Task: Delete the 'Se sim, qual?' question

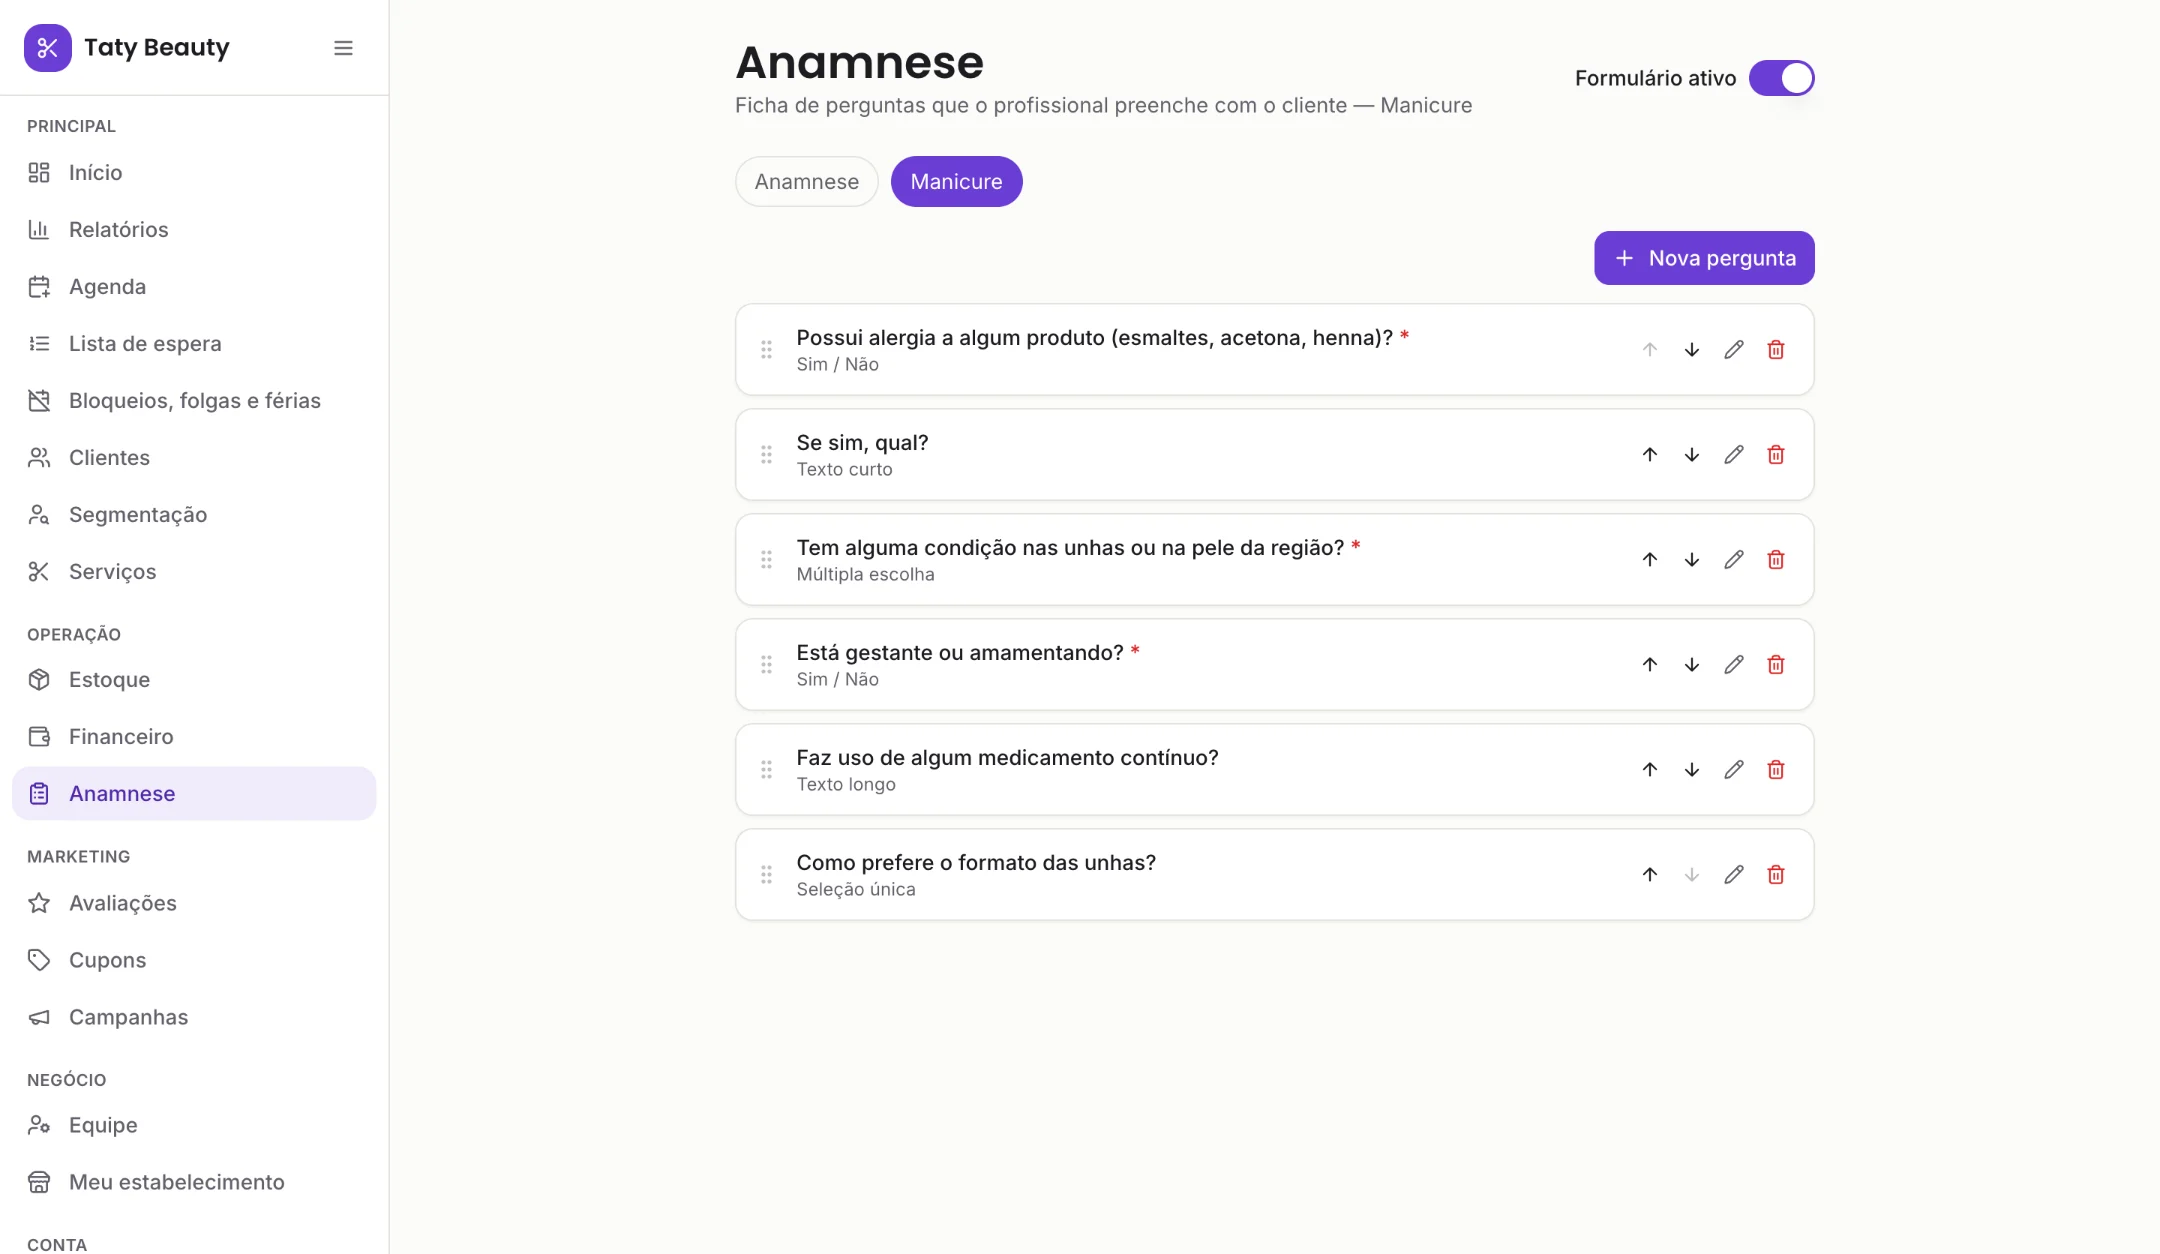Action: (x=1775, y=455)
